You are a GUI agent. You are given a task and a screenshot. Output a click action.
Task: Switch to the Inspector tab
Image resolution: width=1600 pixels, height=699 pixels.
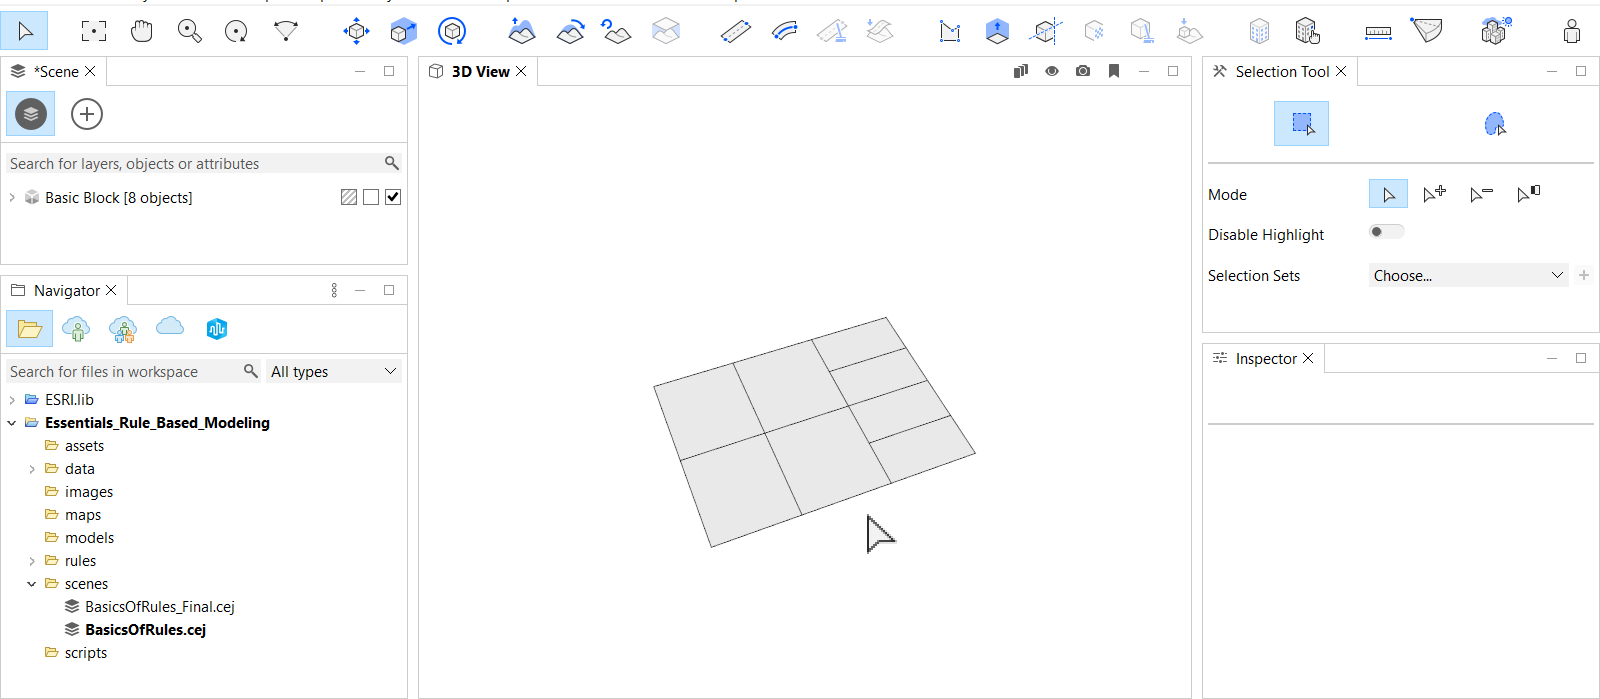click(1265, 359)
